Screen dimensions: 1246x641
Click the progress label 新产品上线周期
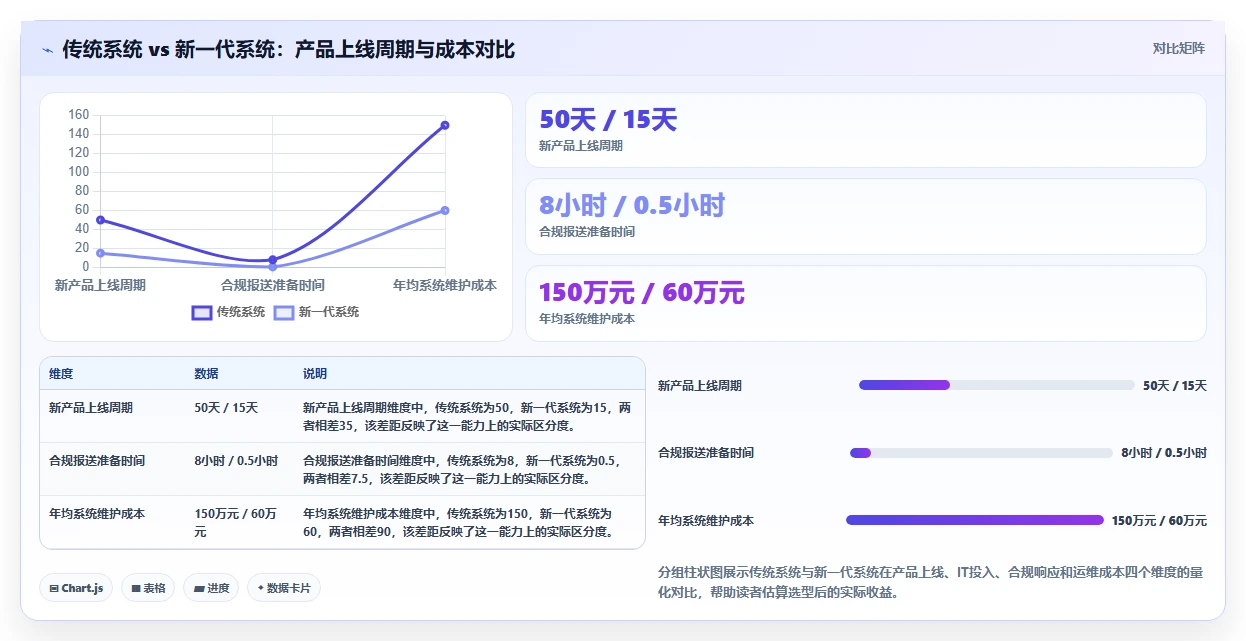click(700, 386)
